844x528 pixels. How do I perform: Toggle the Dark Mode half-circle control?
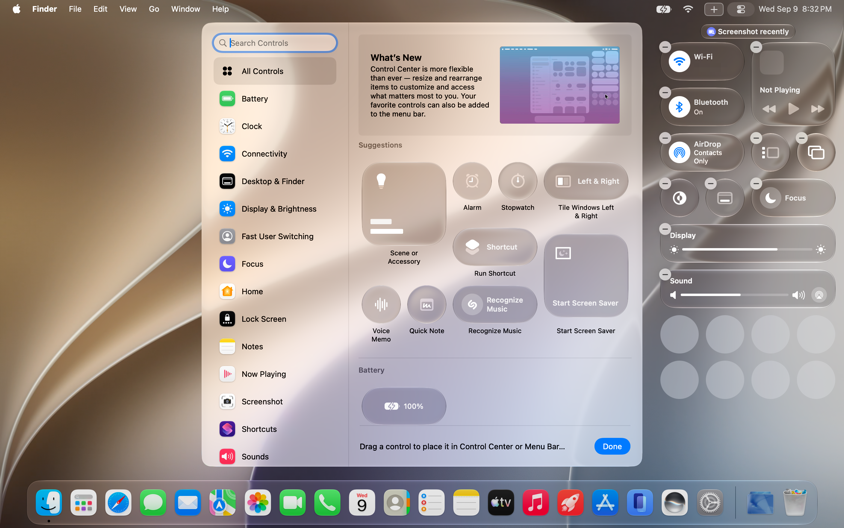click(x=679, y=198)
